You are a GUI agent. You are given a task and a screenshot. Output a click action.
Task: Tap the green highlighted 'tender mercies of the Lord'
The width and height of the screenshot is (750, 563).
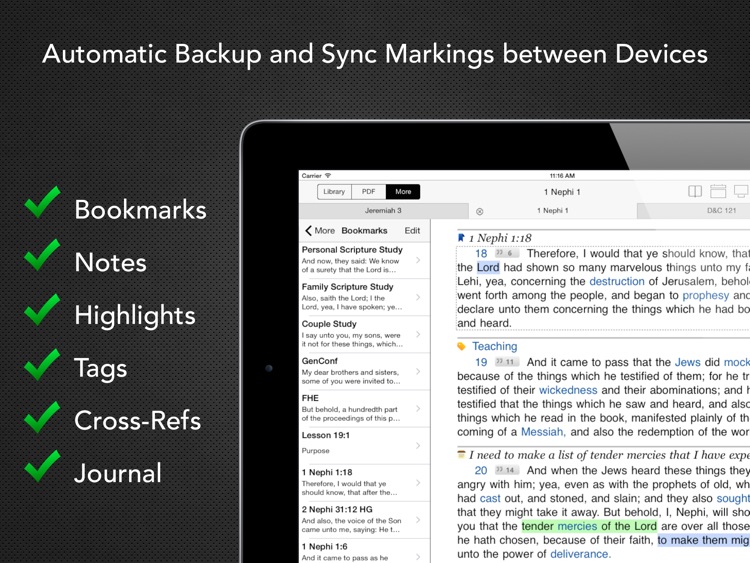(x=589, y=526)
